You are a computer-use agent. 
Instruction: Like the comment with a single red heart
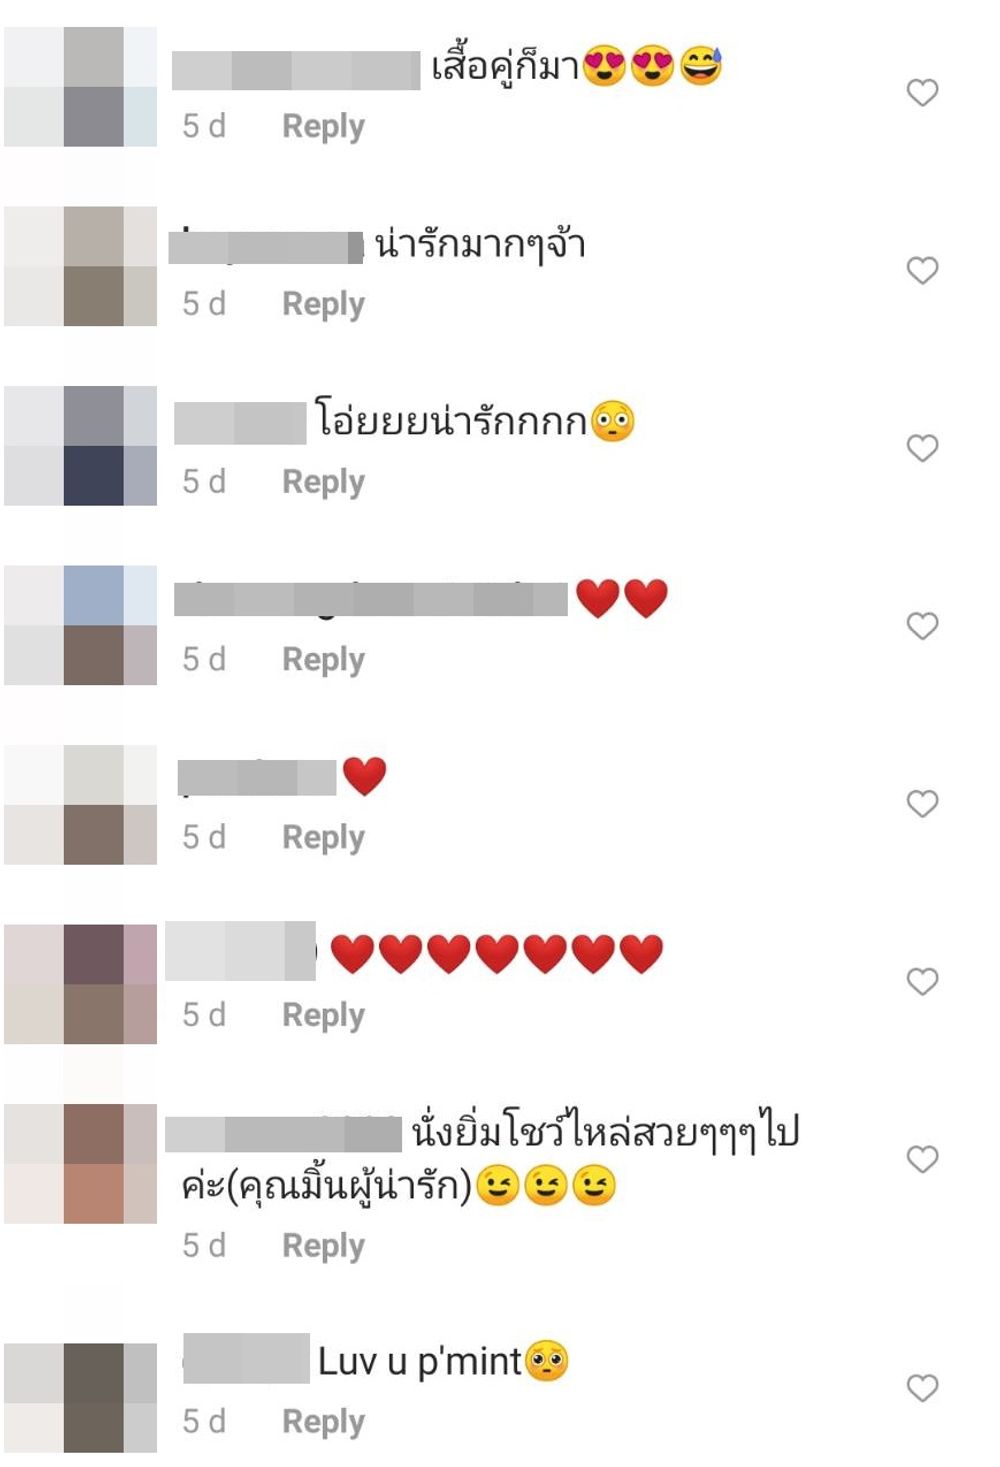tap(922, 804)
